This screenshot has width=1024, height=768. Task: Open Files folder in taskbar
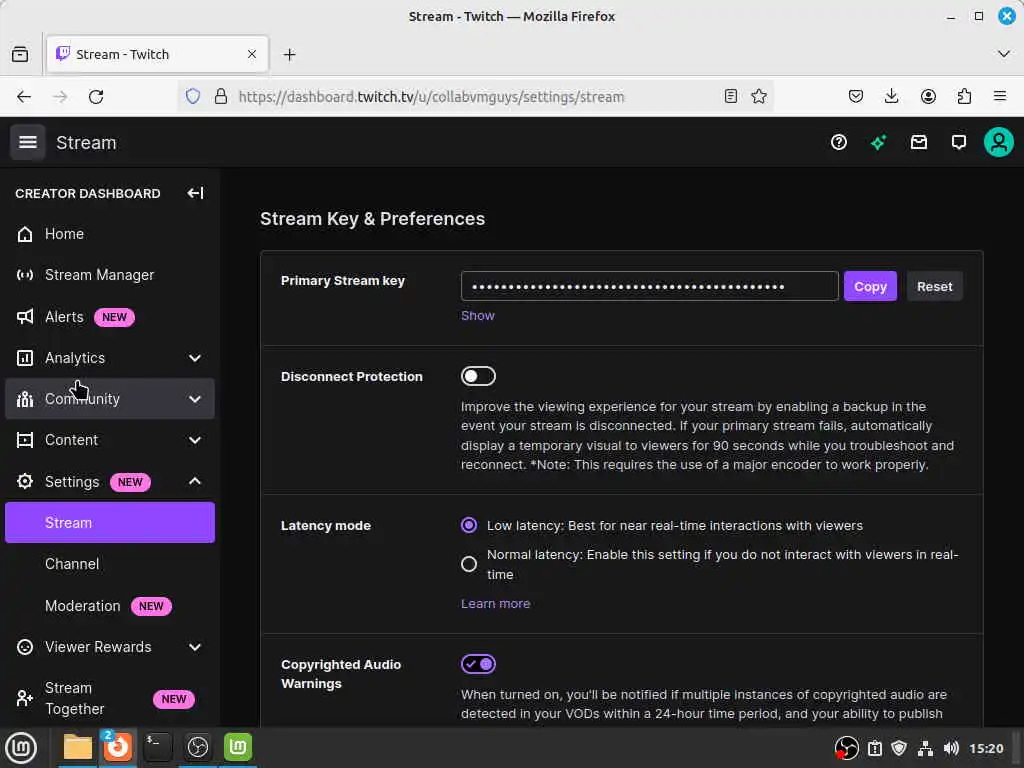pyautogui.click(x=77, y=747)
